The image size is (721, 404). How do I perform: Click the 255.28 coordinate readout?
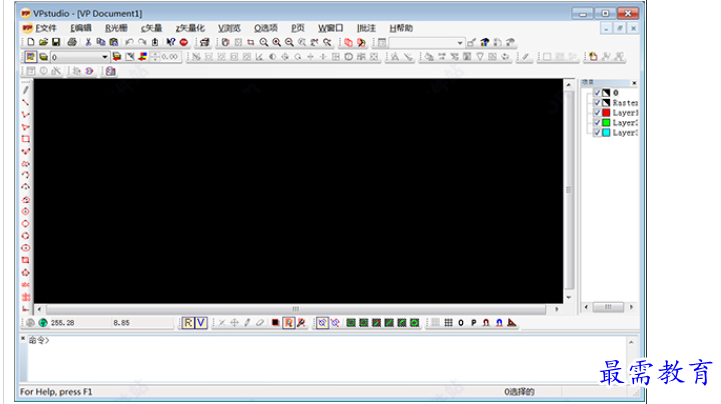coord(63,323)
